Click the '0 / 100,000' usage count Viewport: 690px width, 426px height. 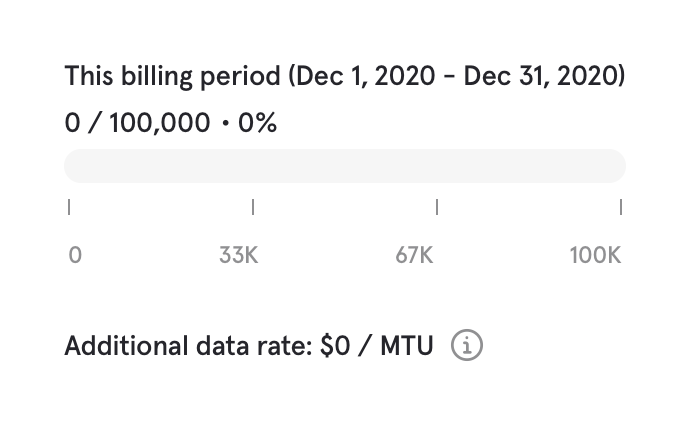137,124
